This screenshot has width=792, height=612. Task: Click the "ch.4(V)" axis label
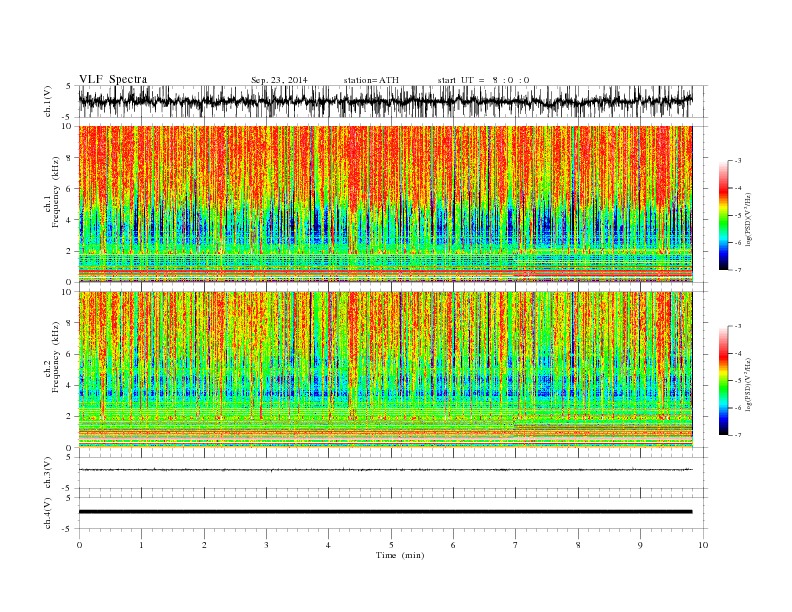coord(48,513)
